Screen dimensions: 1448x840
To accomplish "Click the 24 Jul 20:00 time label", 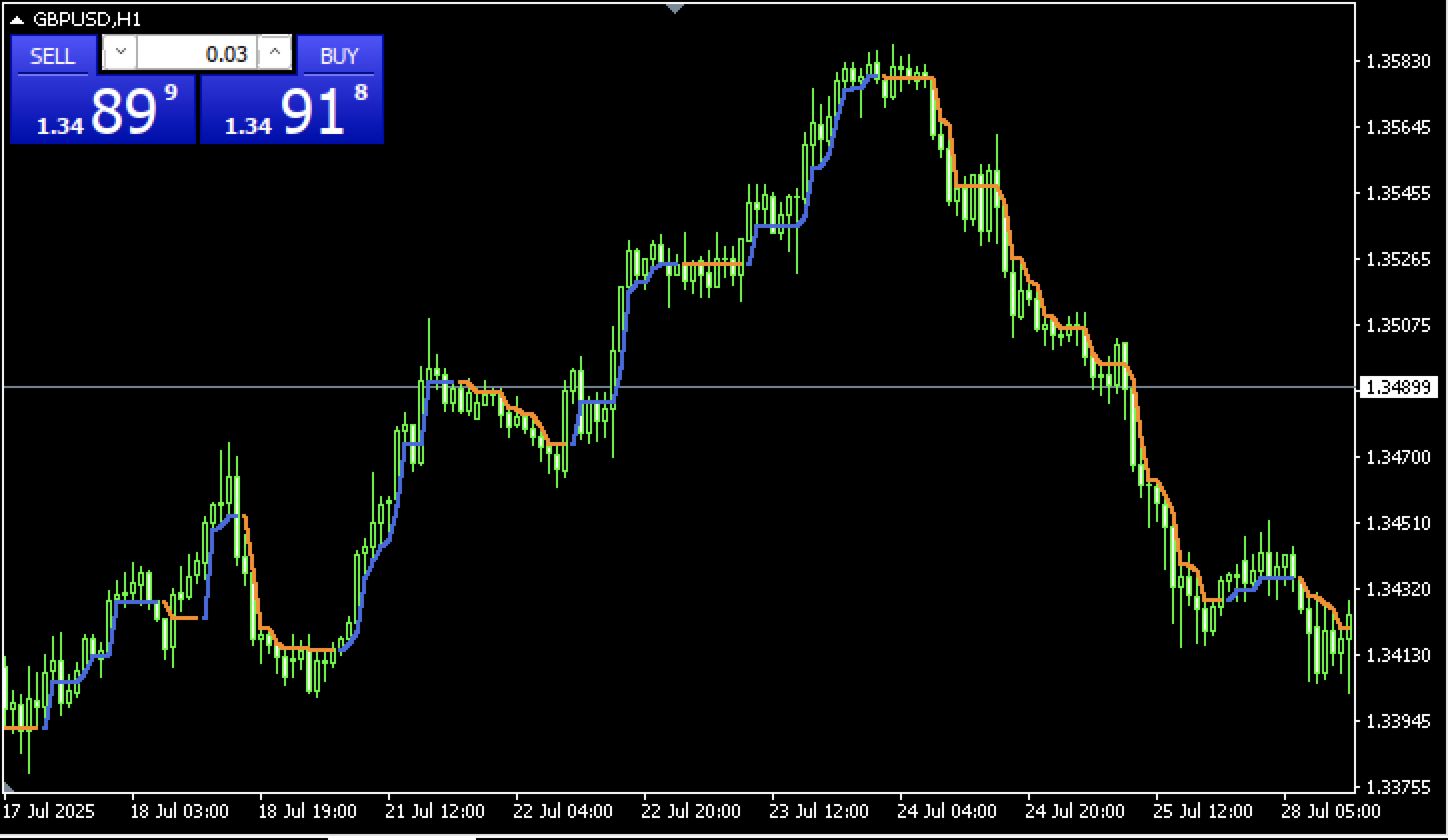I will coord(1075,810).
